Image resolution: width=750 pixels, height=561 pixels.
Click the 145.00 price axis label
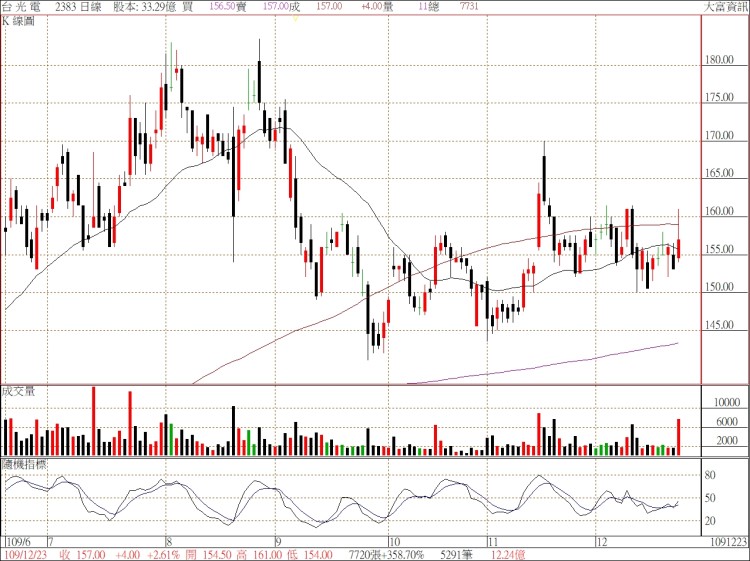720,326
